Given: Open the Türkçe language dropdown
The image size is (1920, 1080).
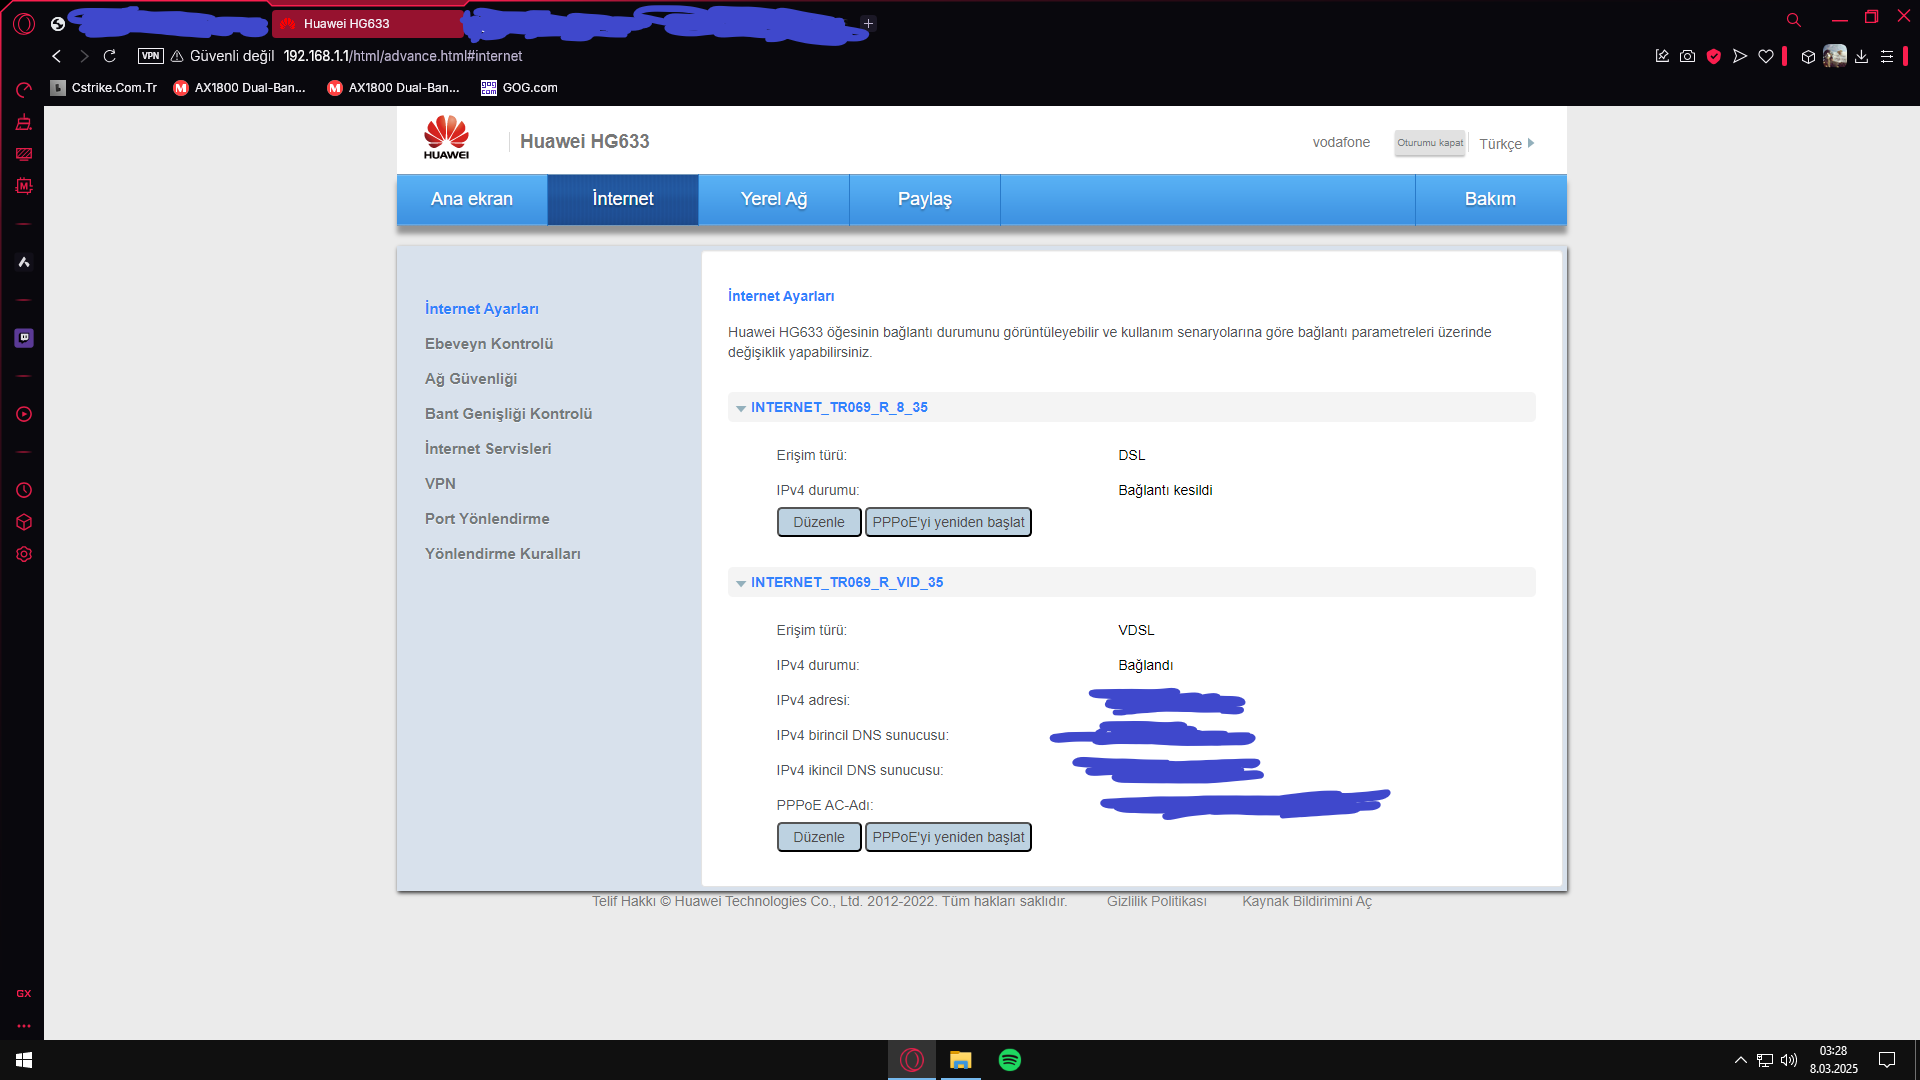Looking at the screenshot, I should 1506,144.
